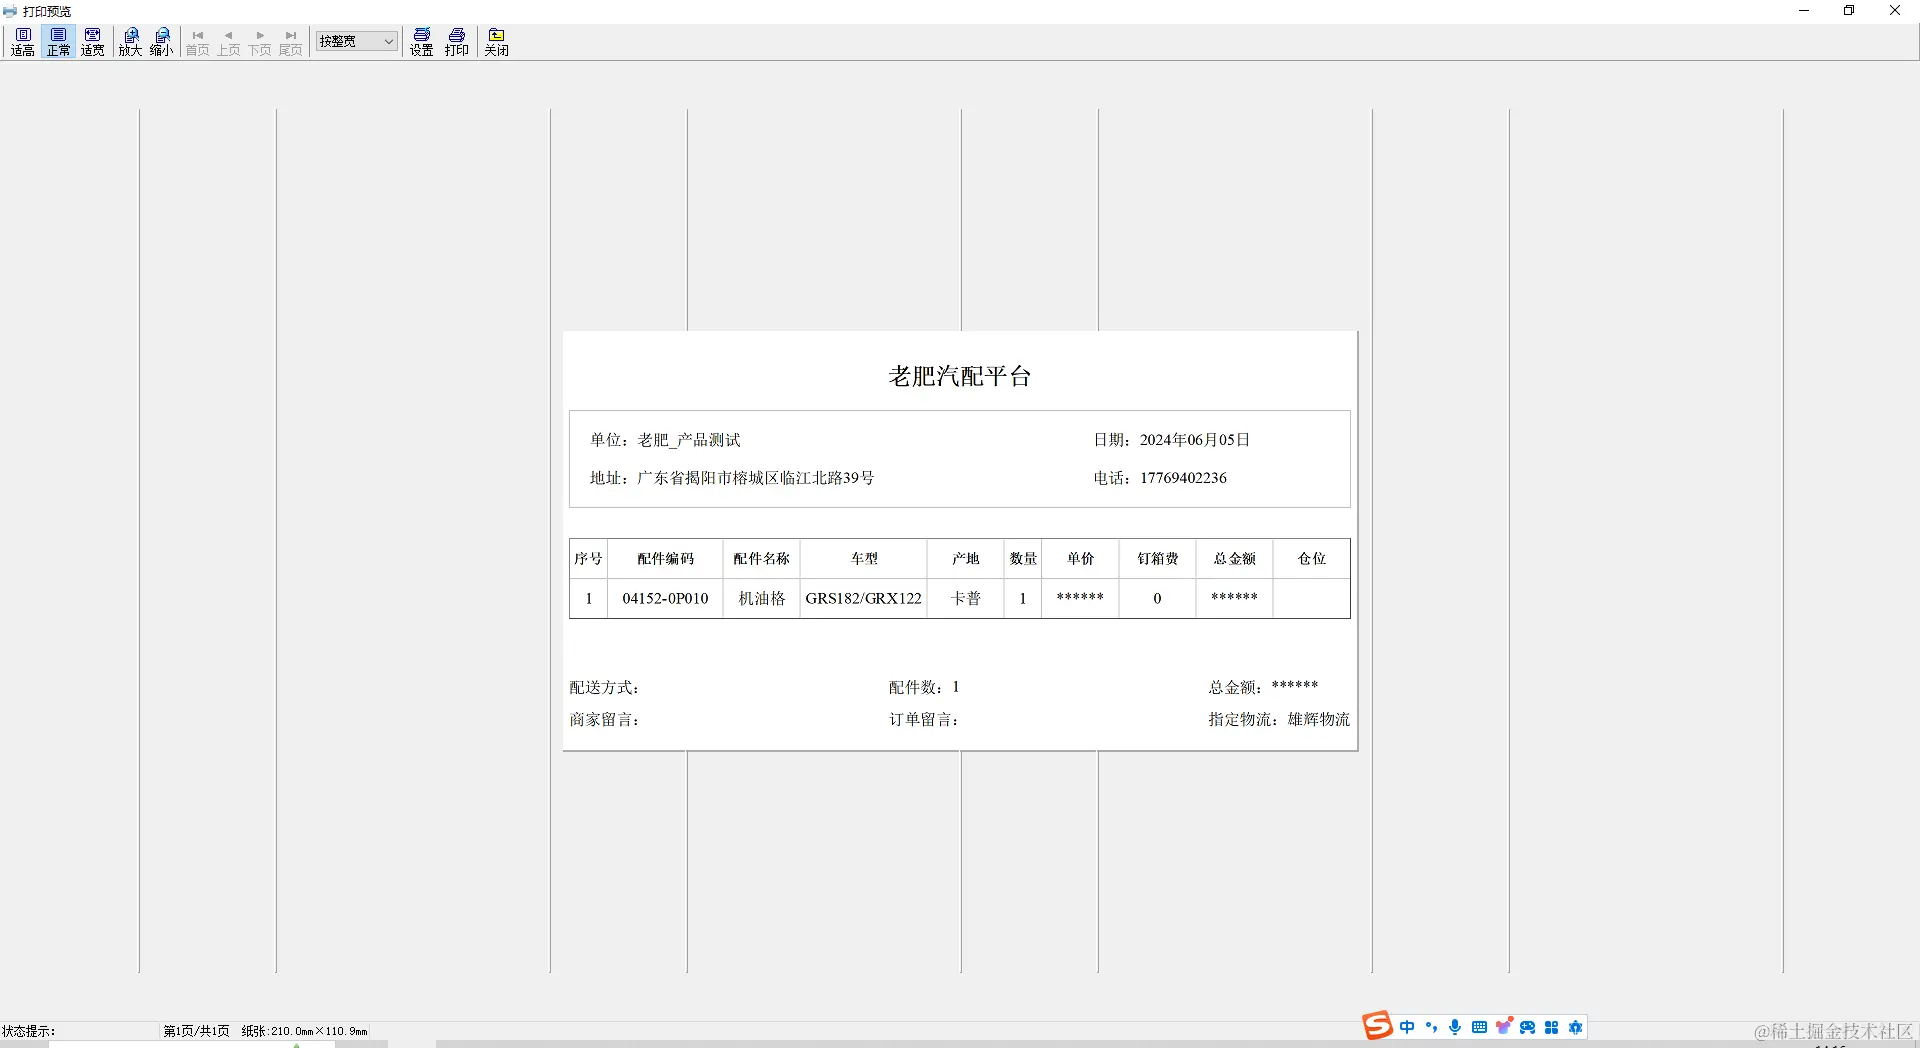The height and width of the screenshot is (1048, 1920).
Task: Click the GRS182/GRX122 vehicle model cell
Action: point(864,598)
